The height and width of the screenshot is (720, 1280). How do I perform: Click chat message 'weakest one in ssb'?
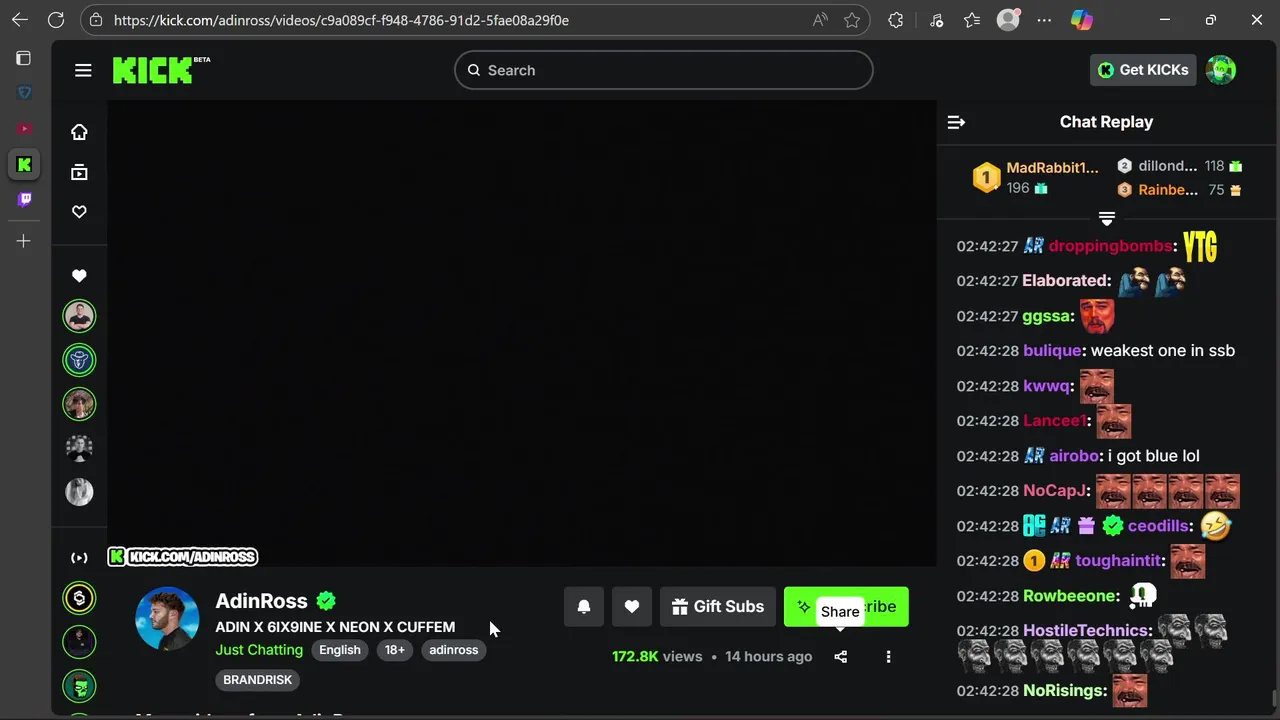(1163, 351)
